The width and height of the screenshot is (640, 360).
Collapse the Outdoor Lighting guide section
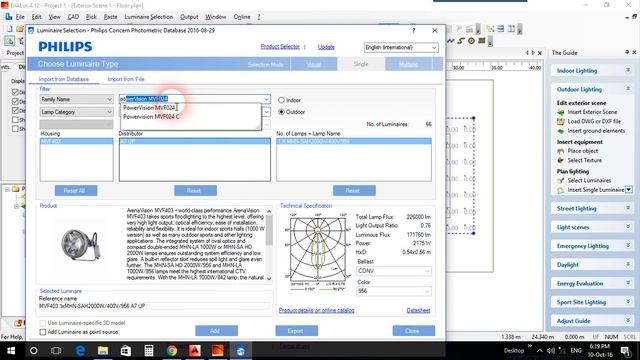tap(628, 89)
